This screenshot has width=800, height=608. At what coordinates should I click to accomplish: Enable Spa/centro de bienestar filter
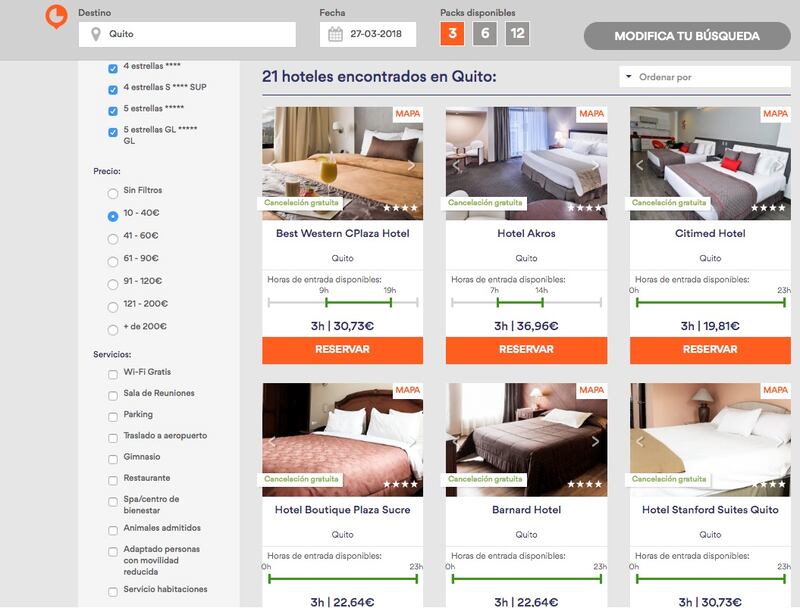click(x=113, y=501)
